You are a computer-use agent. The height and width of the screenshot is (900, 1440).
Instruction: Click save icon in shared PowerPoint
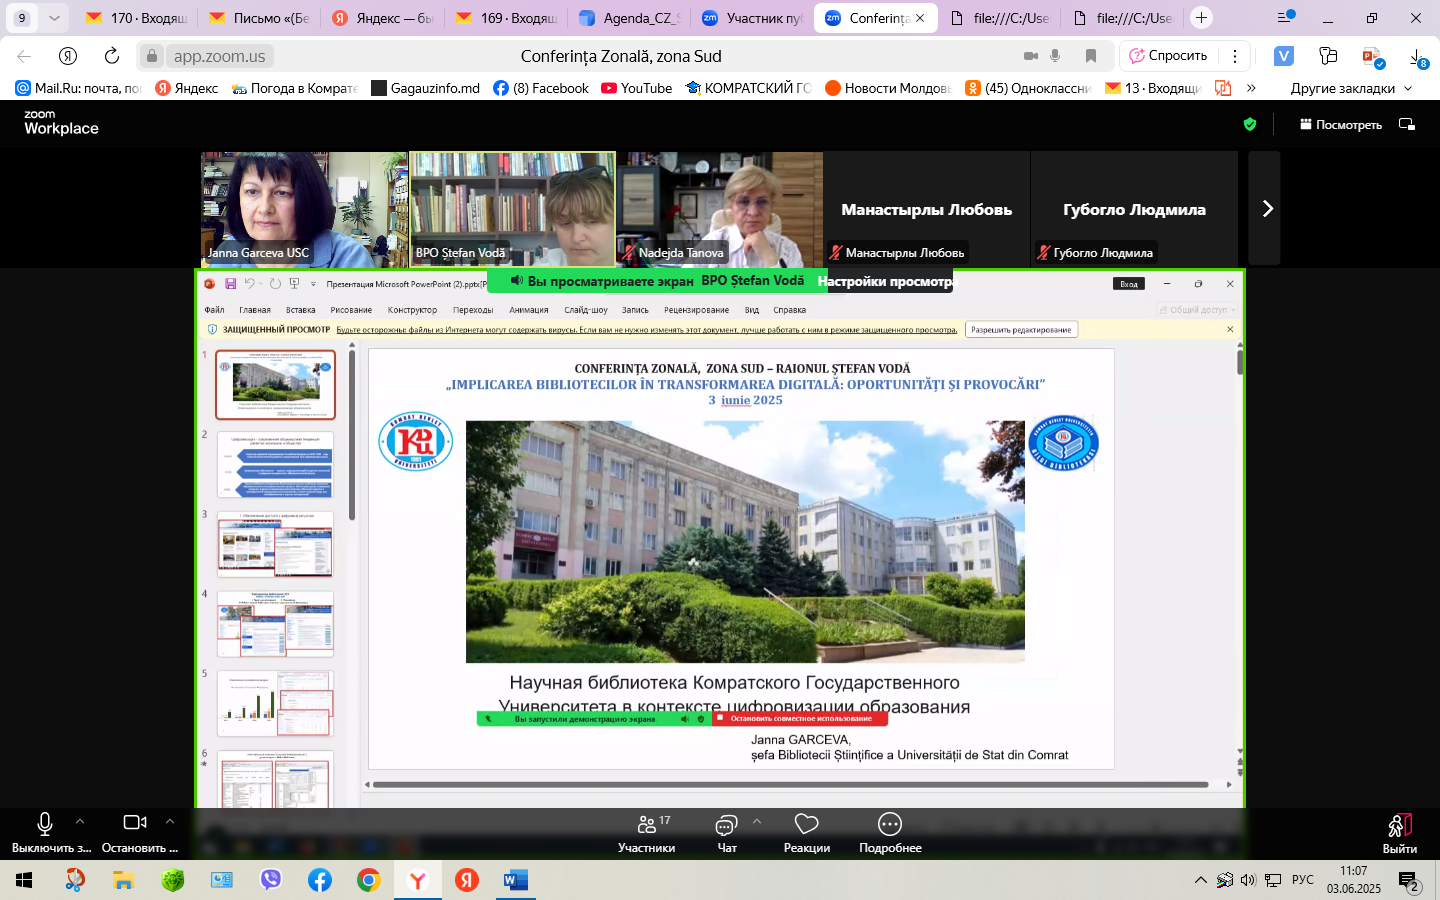click(x=230, y=284)
